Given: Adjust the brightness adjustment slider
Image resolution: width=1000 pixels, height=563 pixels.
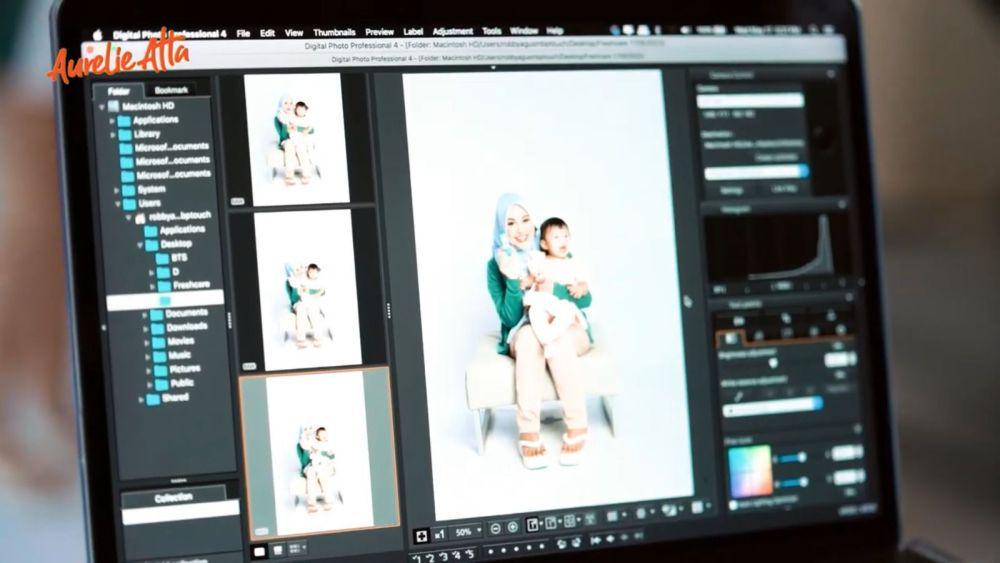Looking at the screenshot, I should coord(774,363).
